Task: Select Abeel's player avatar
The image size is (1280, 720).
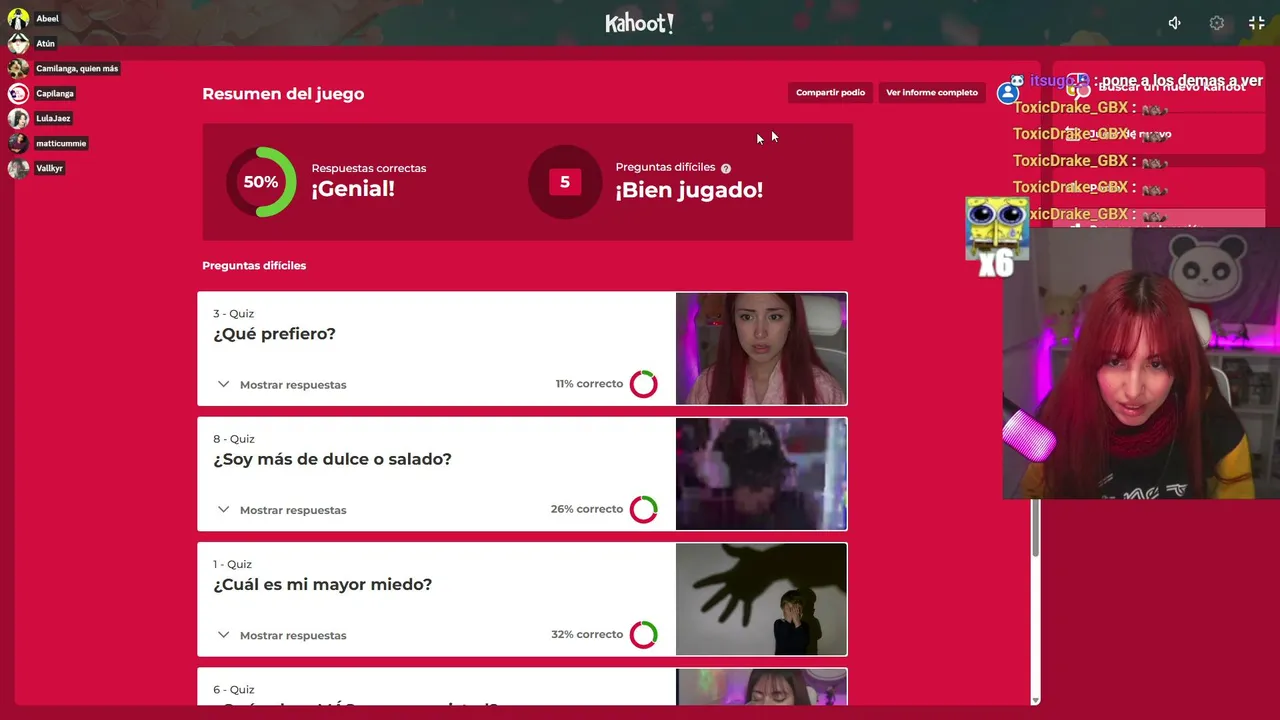Action: (x=18, y=19)
